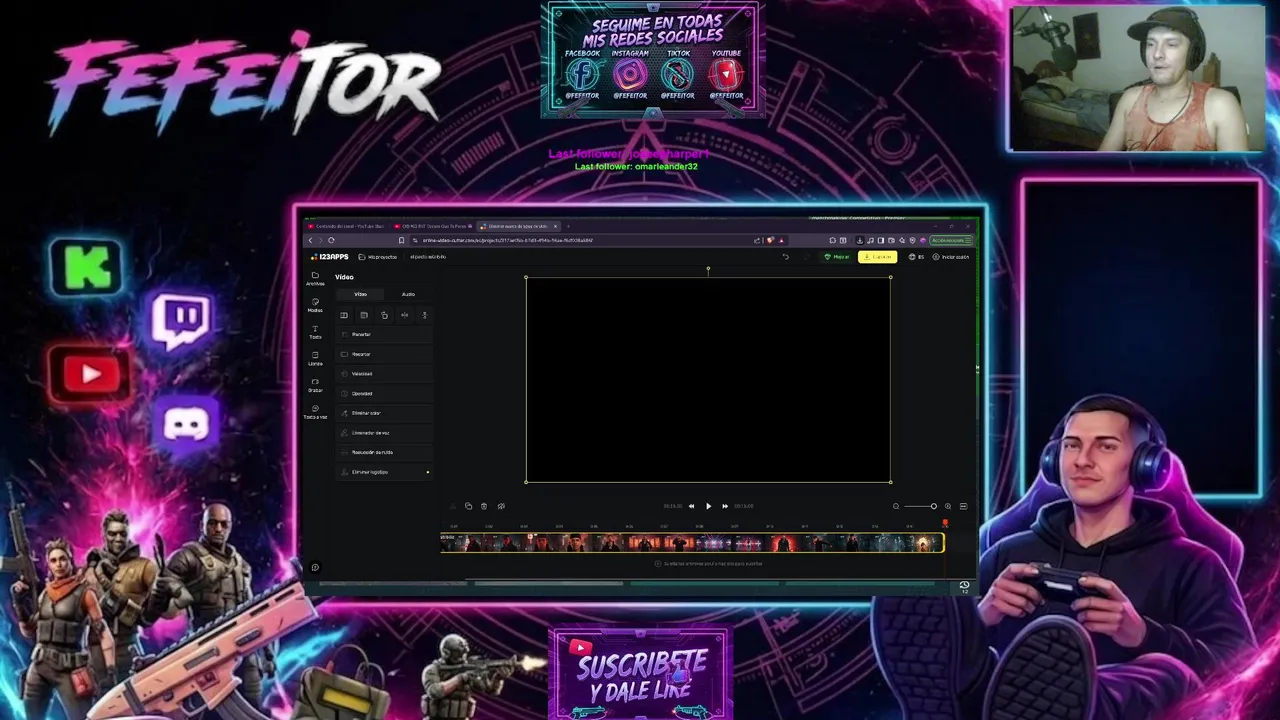Image resolution: width=1280 pixels, height=720 pixels.
Task: Open the Medios sidebar panel
Action: [315, 305]
